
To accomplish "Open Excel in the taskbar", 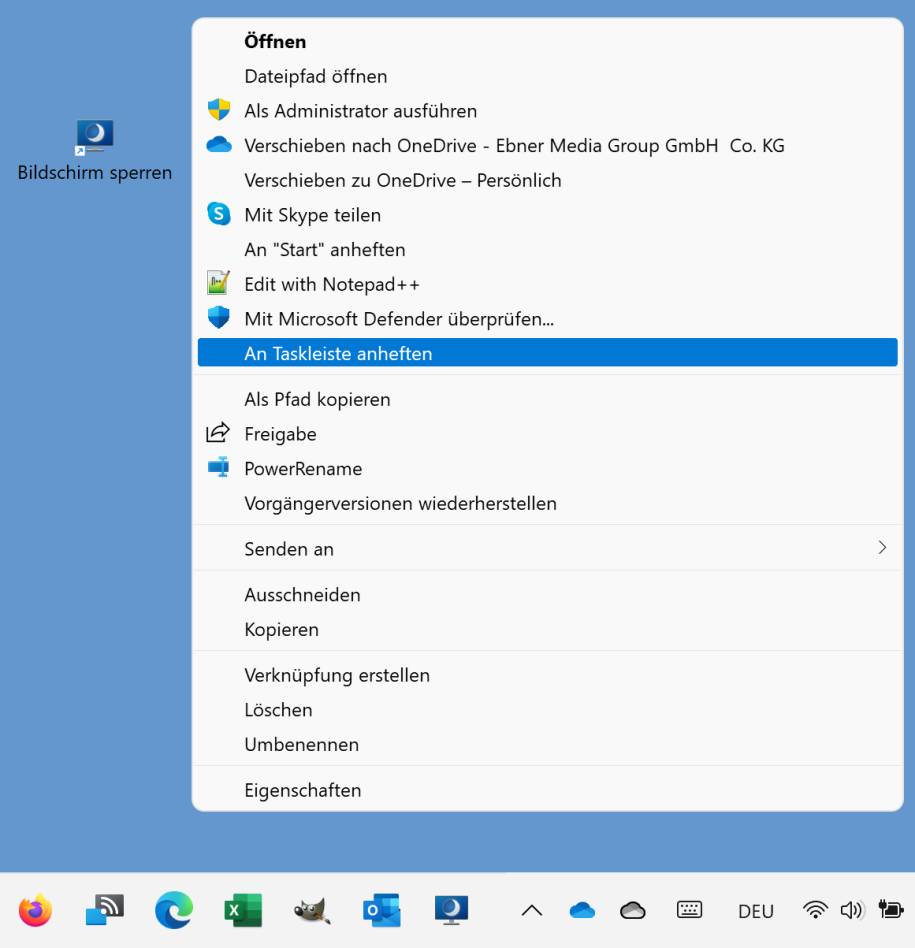I will coord(243,910).
